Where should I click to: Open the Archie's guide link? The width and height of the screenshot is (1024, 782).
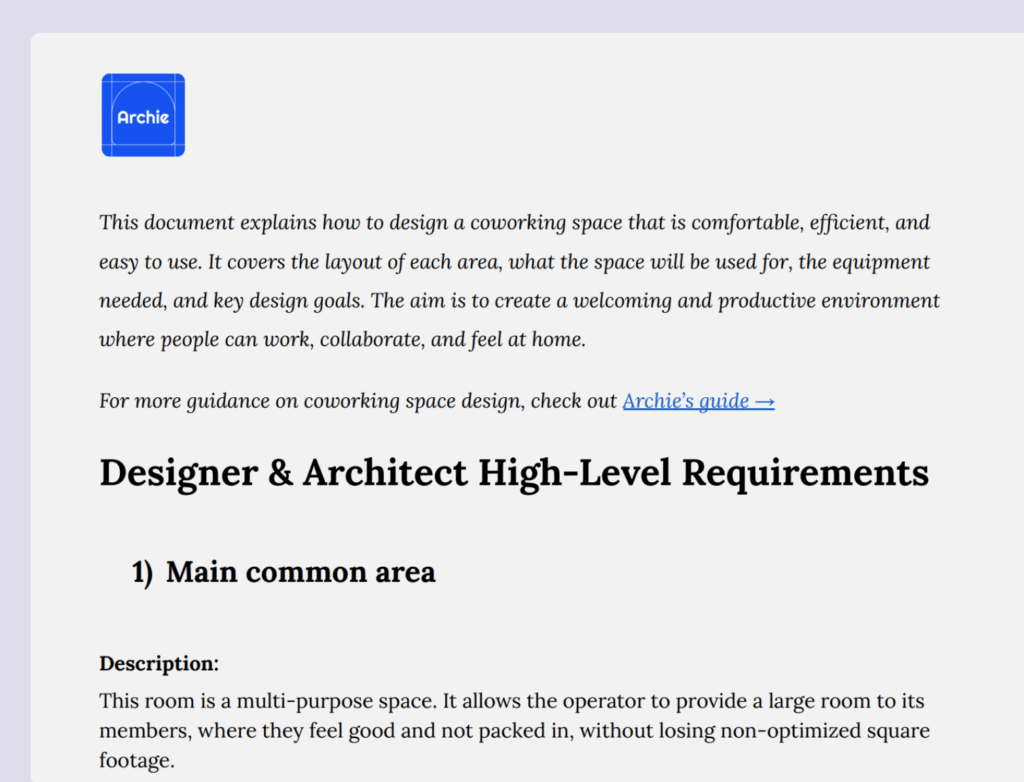pyautogui.click(x=685, y=401)
